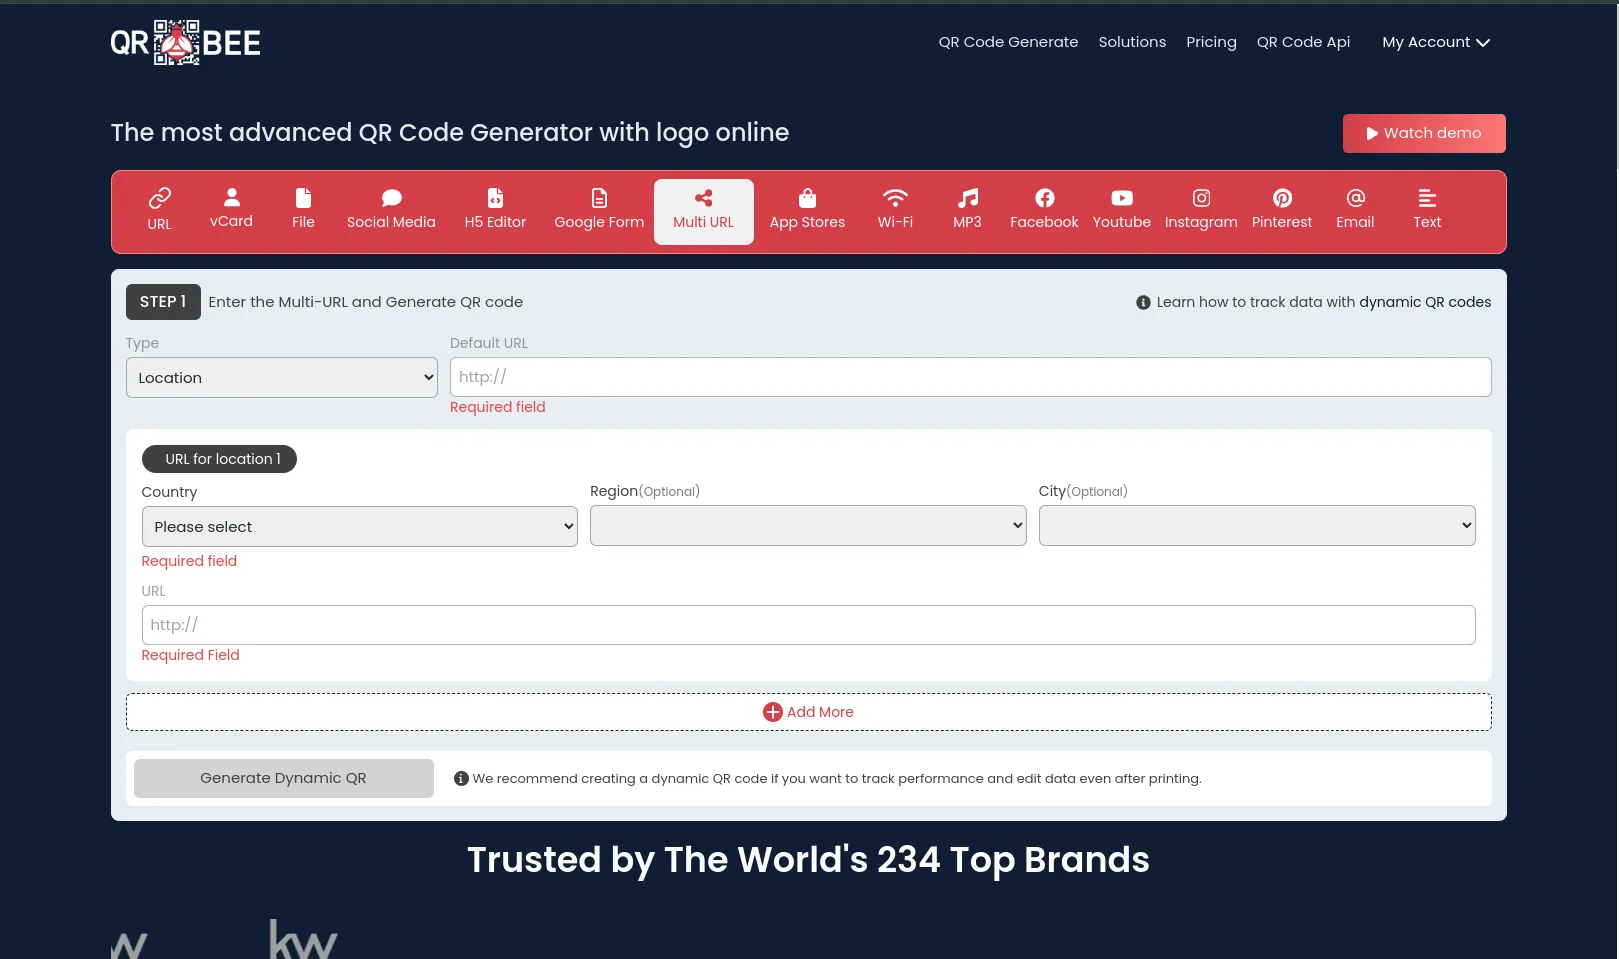This screenshot has width=1619, height=959.
Task: Choose the Wi-Fi QR code icon
Action: [x=895, y=198]
